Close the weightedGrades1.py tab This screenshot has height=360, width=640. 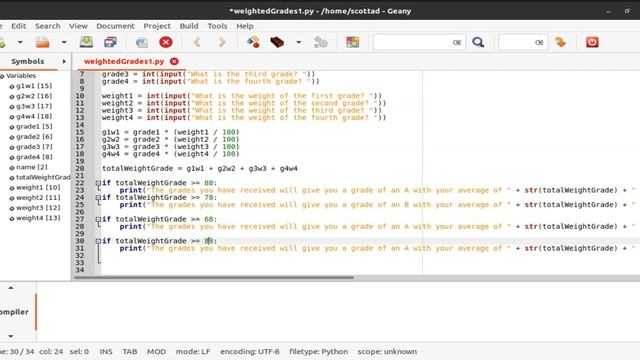pyautogui.click(x=174, y=61)
